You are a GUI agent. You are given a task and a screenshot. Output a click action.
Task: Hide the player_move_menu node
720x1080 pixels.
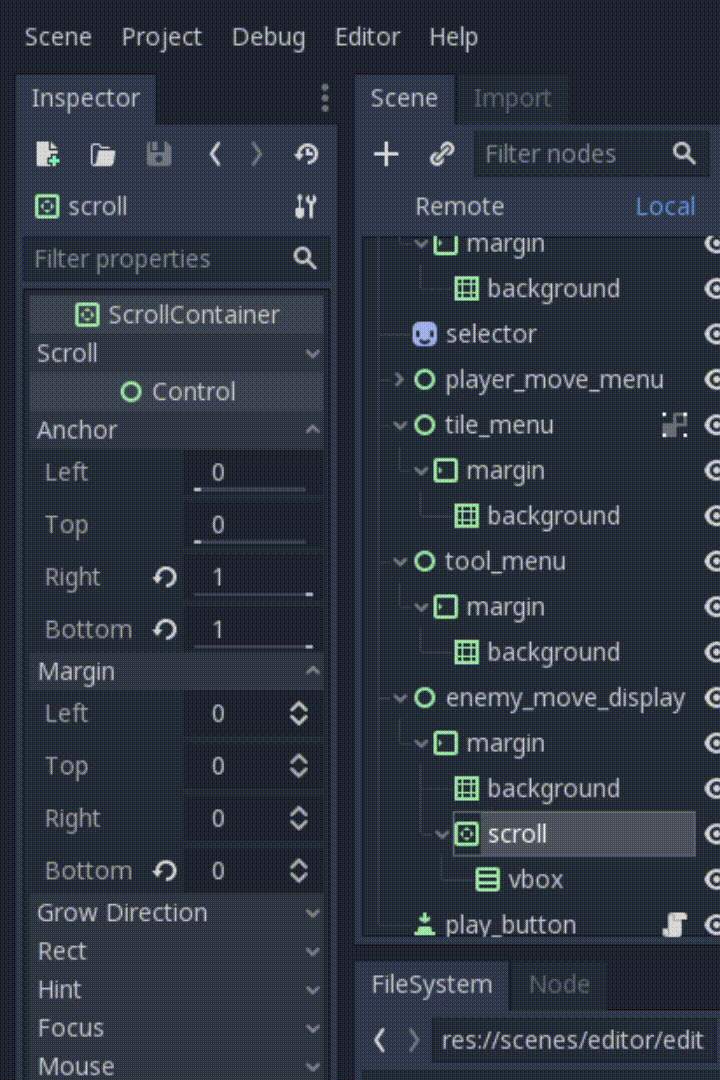tap(712, 380)
